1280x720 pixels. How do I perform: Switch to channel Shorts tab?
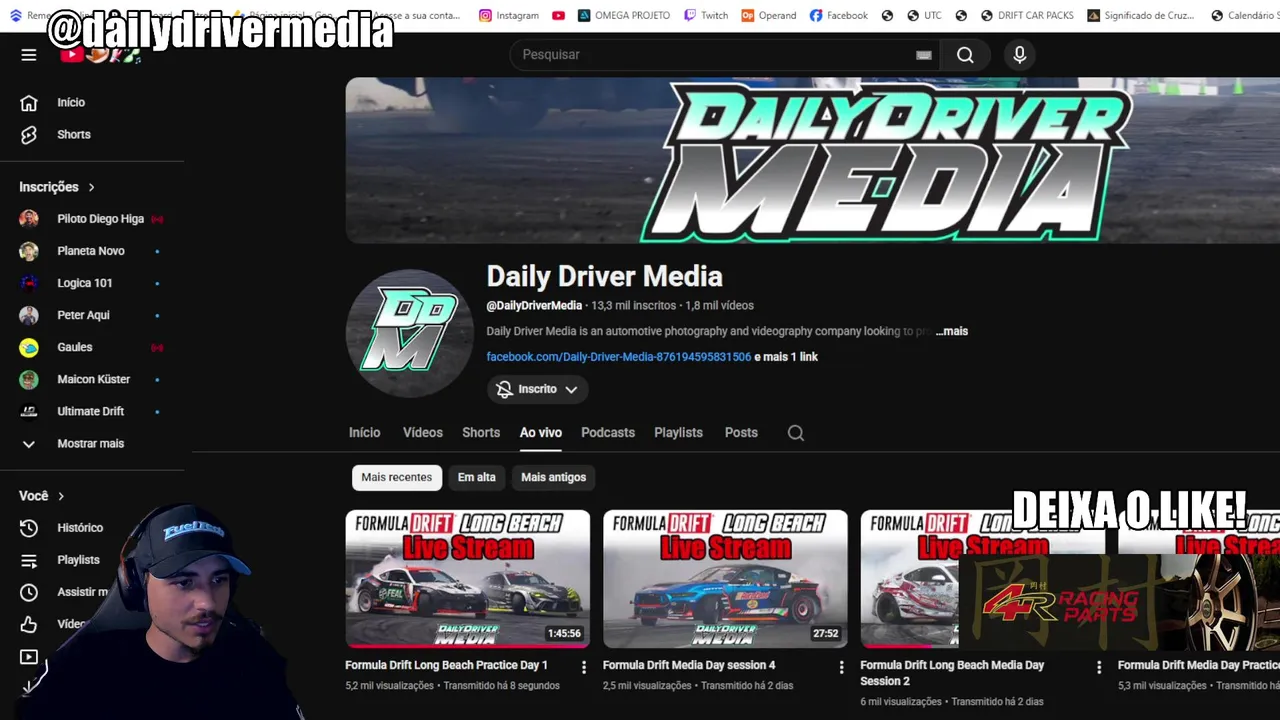481,433
